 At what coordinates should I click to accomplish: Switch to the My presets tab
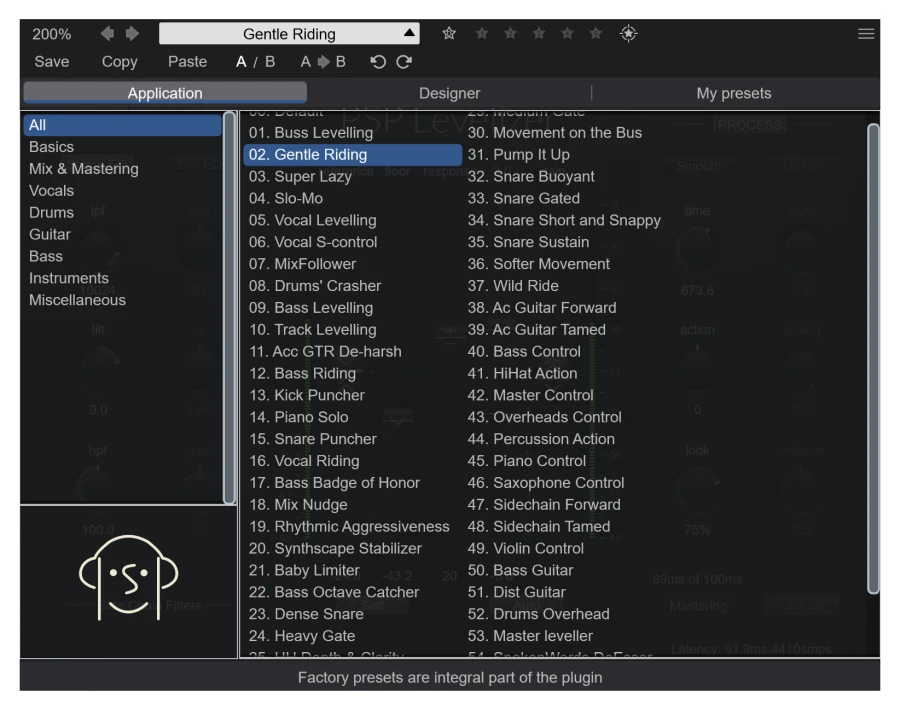point(734,93)
